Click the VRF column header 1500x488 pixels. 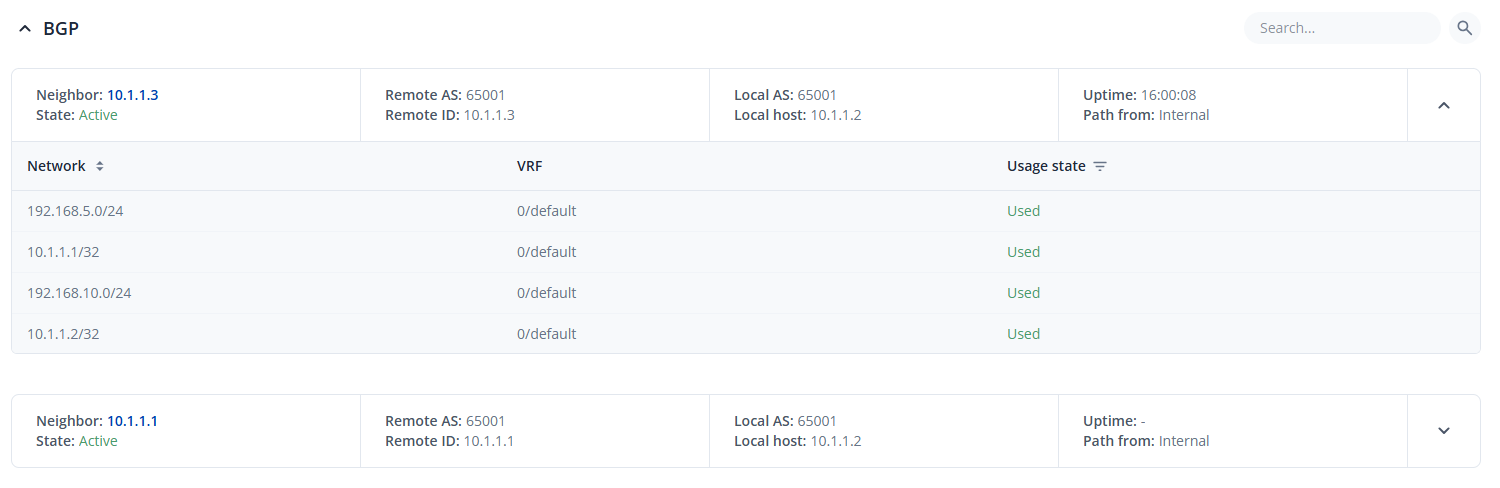tap(529, 166)
